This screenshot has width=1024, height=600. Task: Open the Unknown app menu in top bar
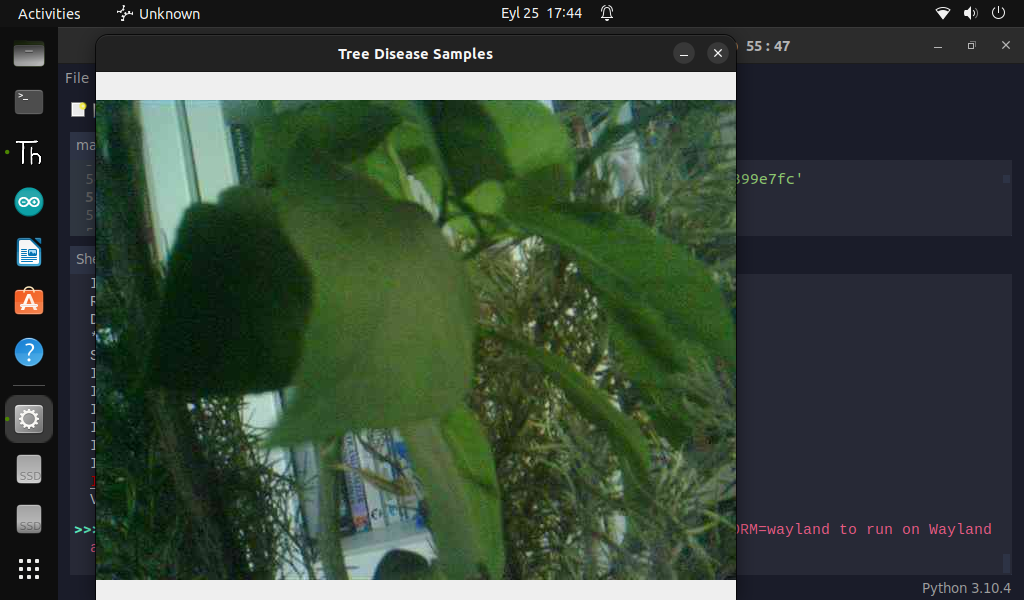click(x=158, y=14)
